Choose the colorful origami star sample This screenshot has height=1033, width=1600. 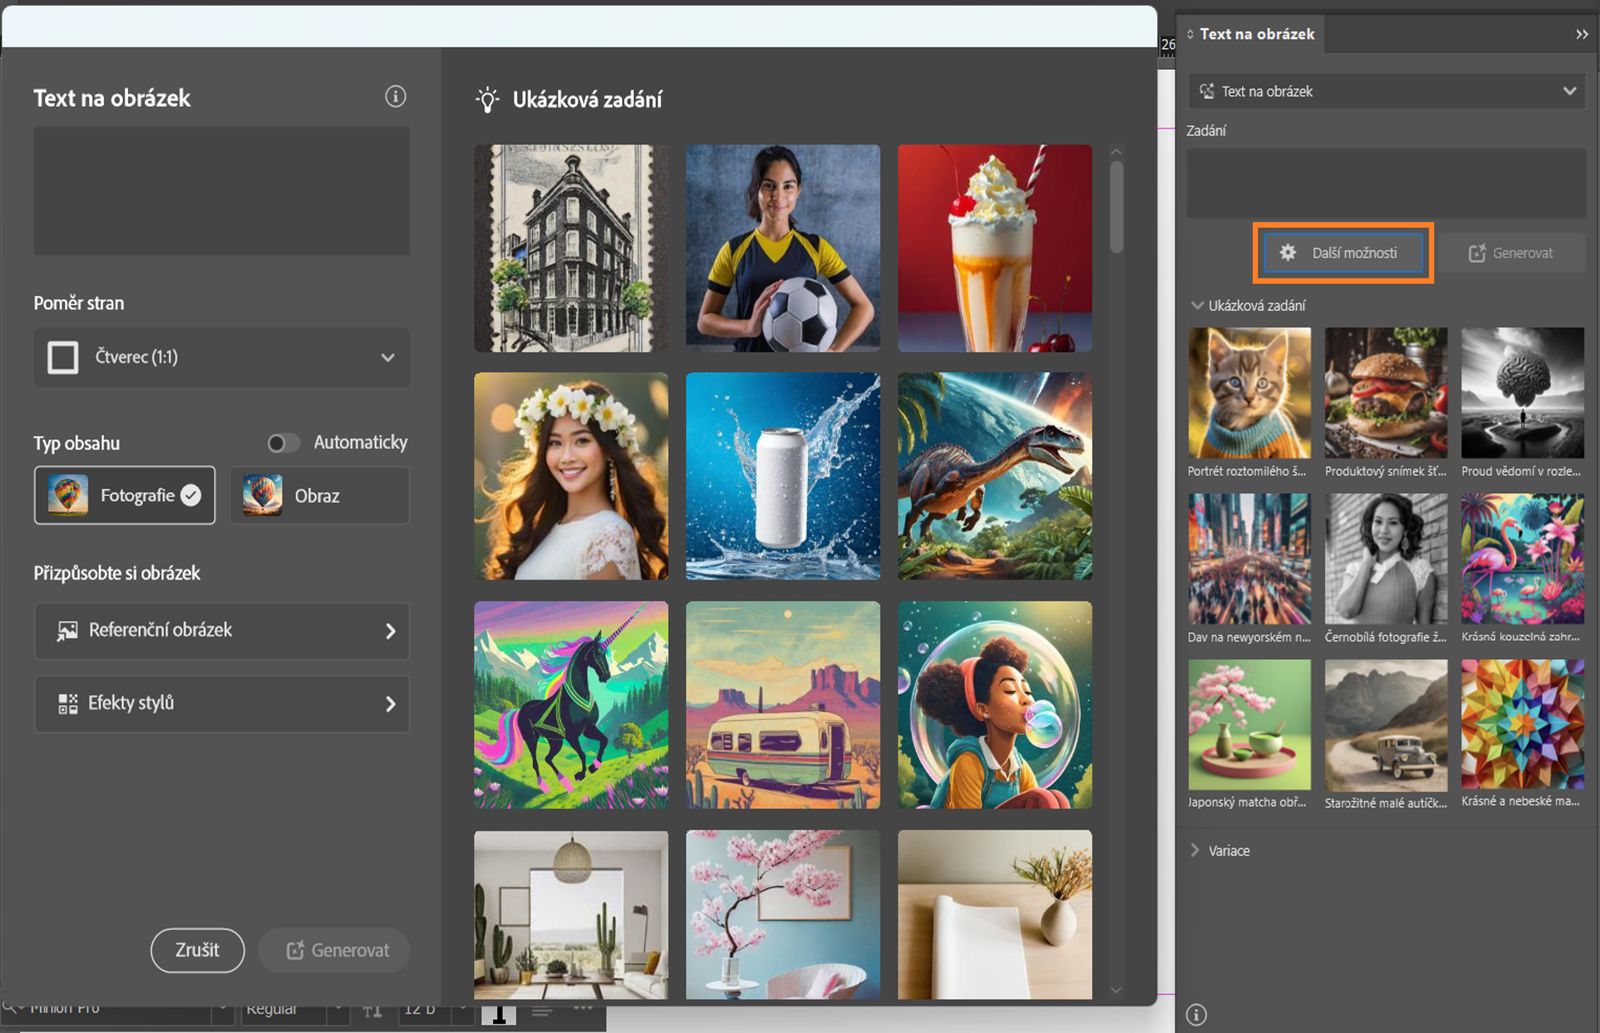(x=1523, y=725)
